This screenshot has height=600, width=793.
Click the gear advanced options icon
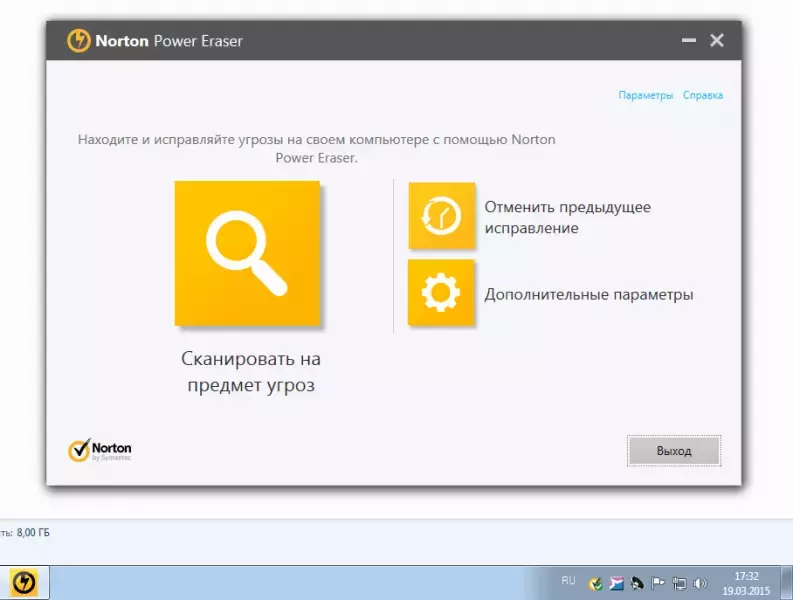tap(441, 292)
